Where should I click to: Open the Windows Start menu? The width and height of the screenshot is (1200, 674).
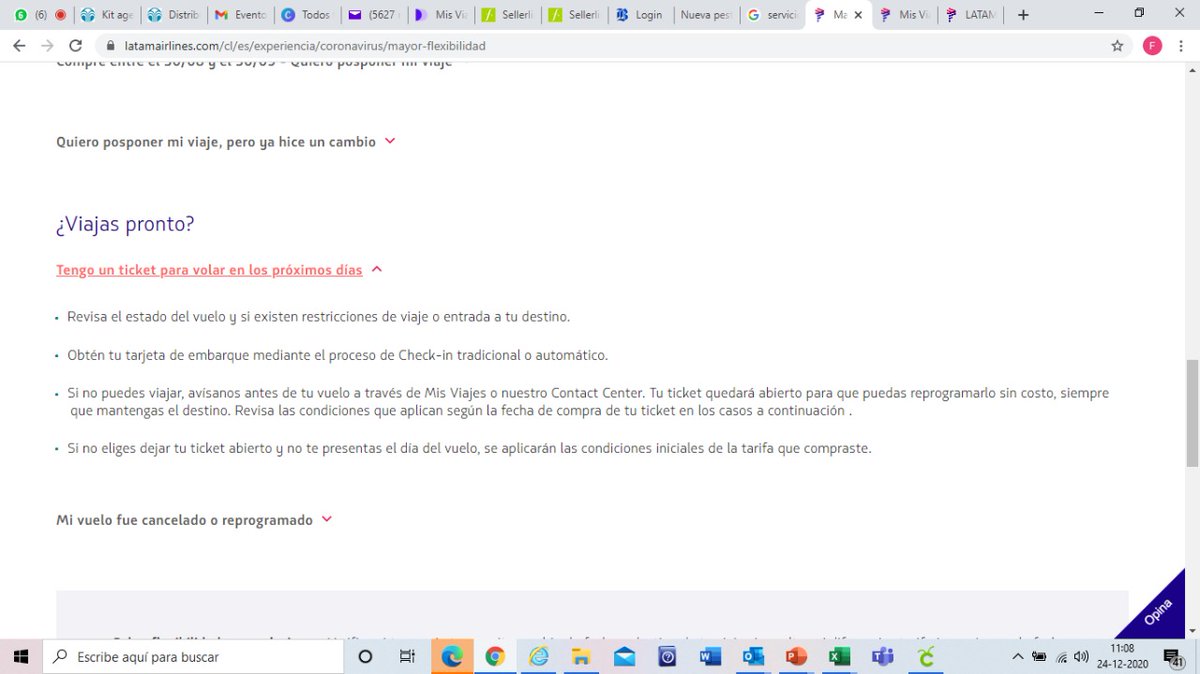(x=21, y=657)
